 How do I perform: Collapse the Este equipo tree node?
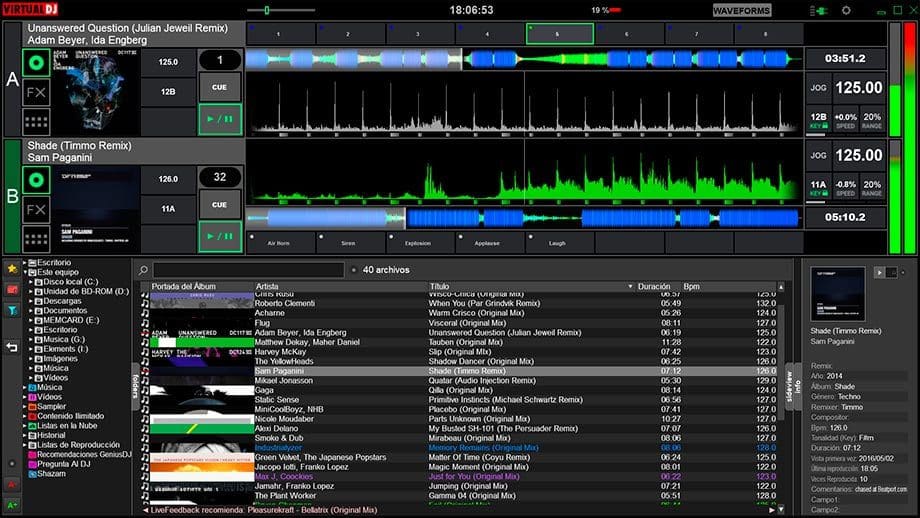[x=25, y=272]
